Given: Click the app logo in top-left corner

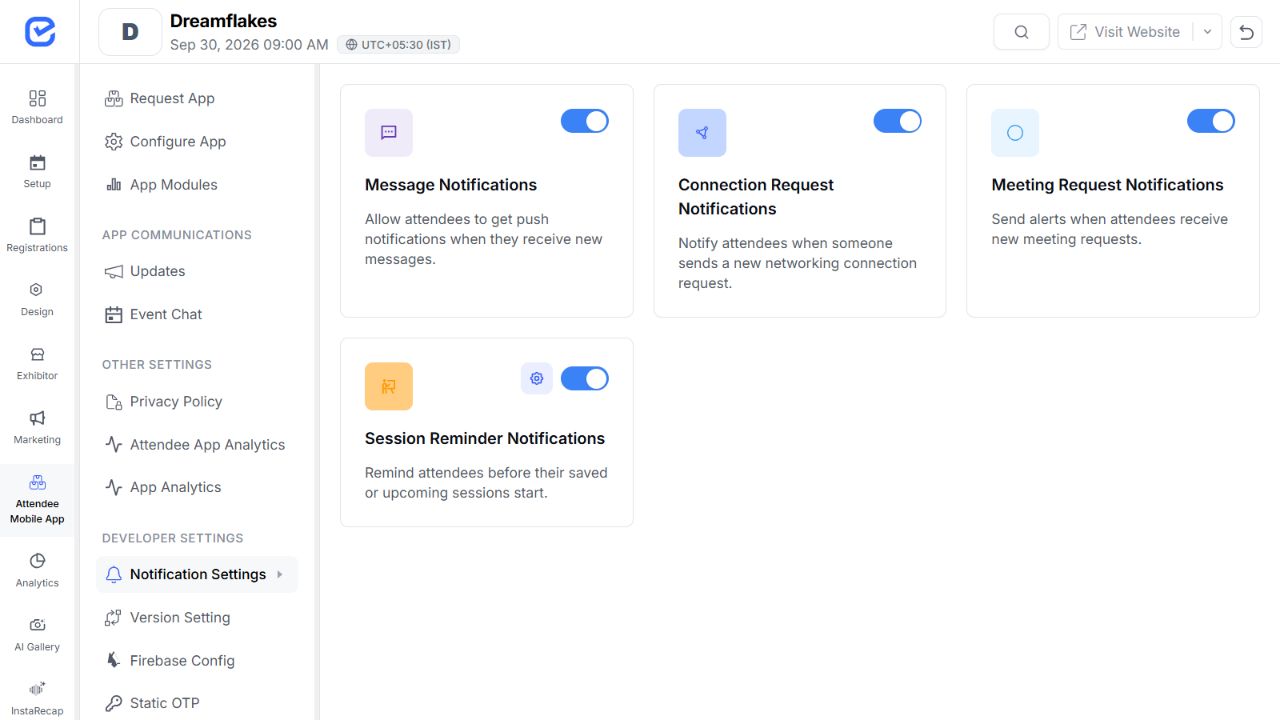Looking at the screenshot, I should (x=40, y=32).
